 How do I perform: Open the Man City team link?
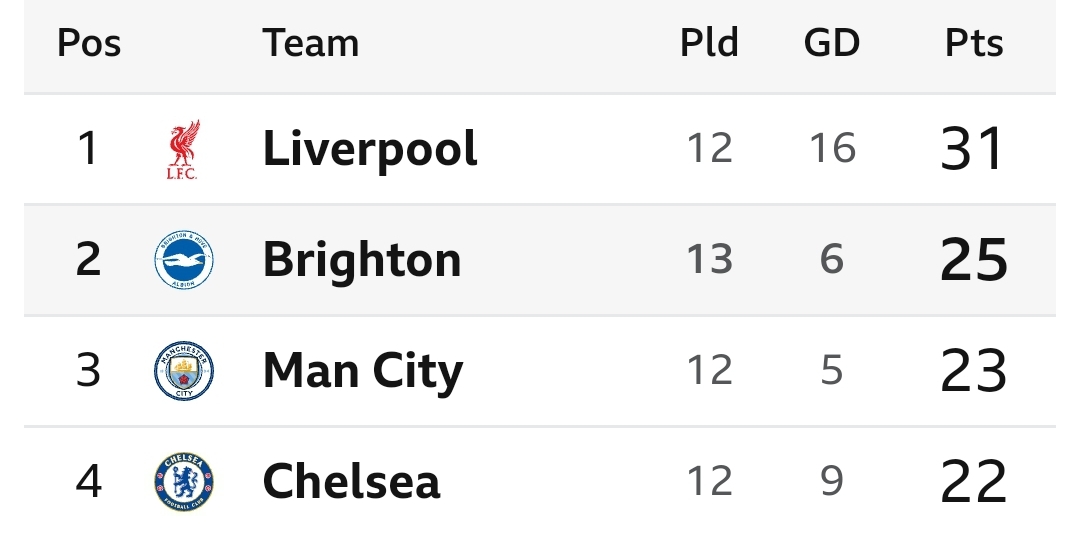pyautogui.click(x=363, y=371)
